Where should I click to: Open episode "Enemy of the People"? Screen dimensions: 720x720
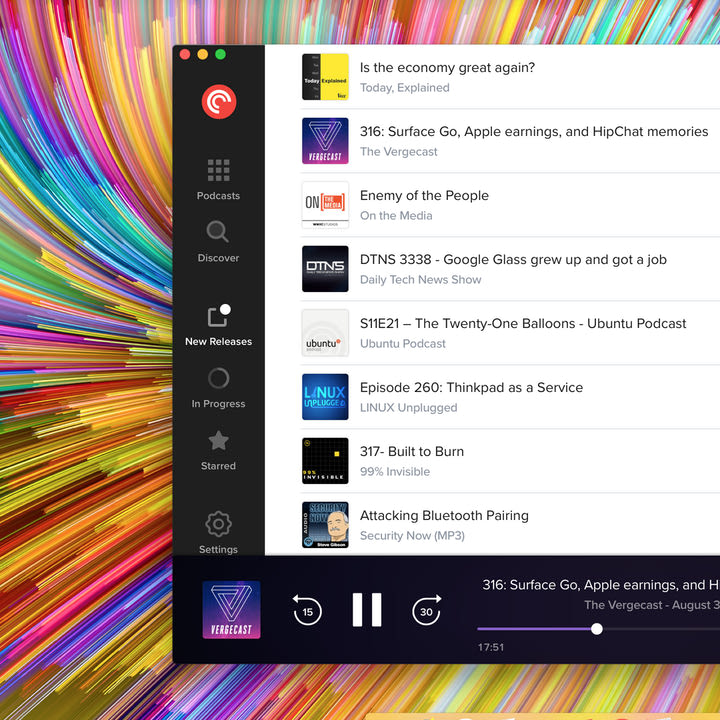pyautogui.click(x=424, y=196)
